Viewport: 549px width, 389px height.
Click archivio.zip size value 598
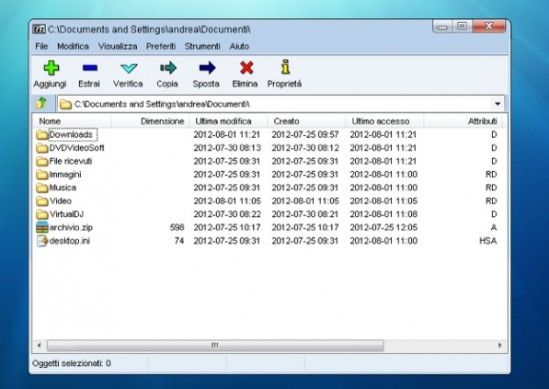(177, 228)
